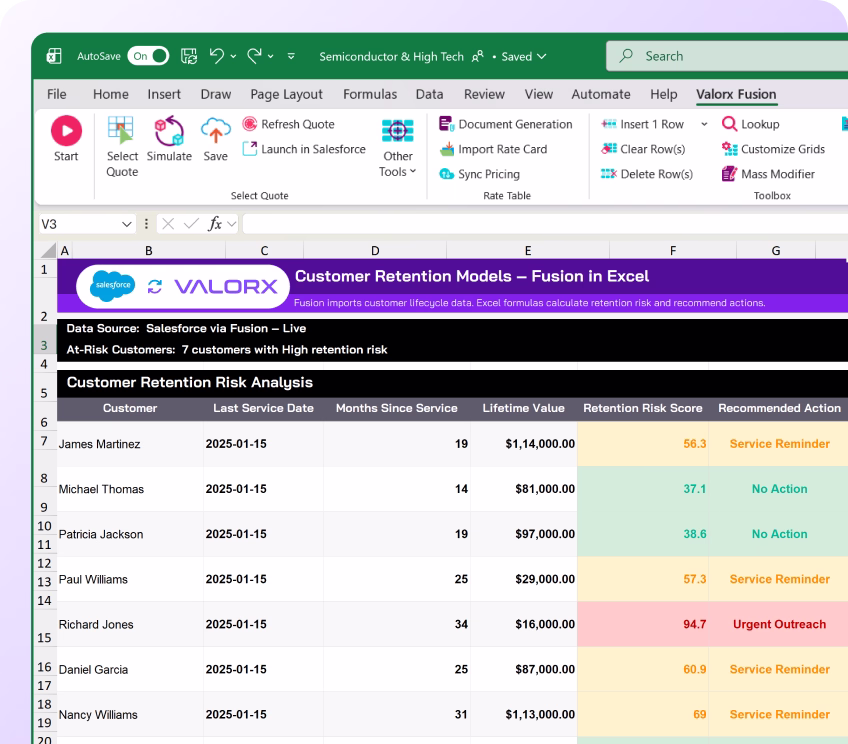The width and height of the screenshot is (848, 744).
Task: Click the Start play icon
Action: (66, 131)
